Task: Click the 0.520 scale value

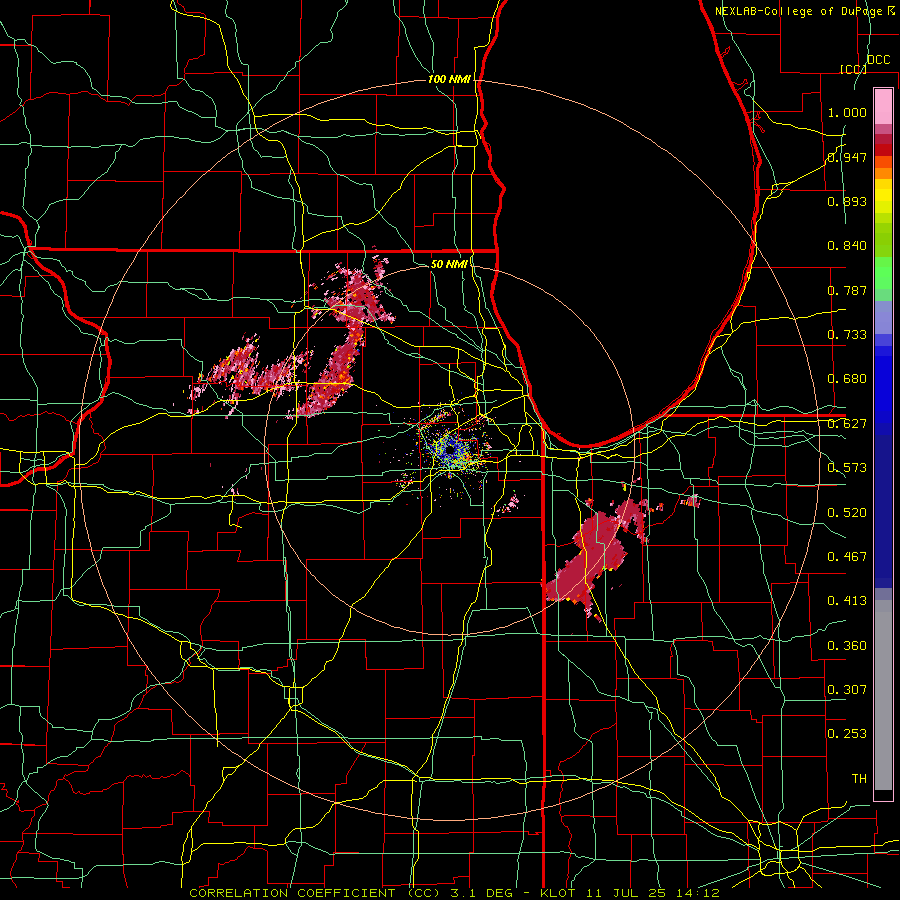Action: tap(847, 513)
